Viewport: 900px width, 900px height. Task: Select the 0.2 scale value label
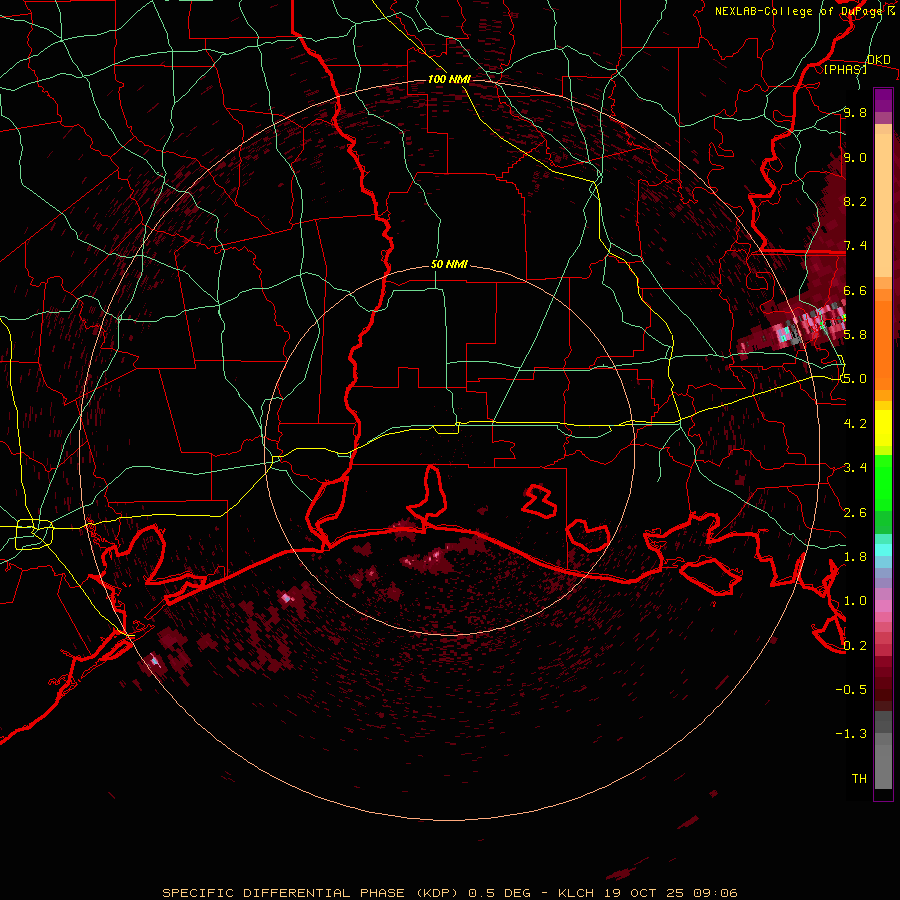855,645
